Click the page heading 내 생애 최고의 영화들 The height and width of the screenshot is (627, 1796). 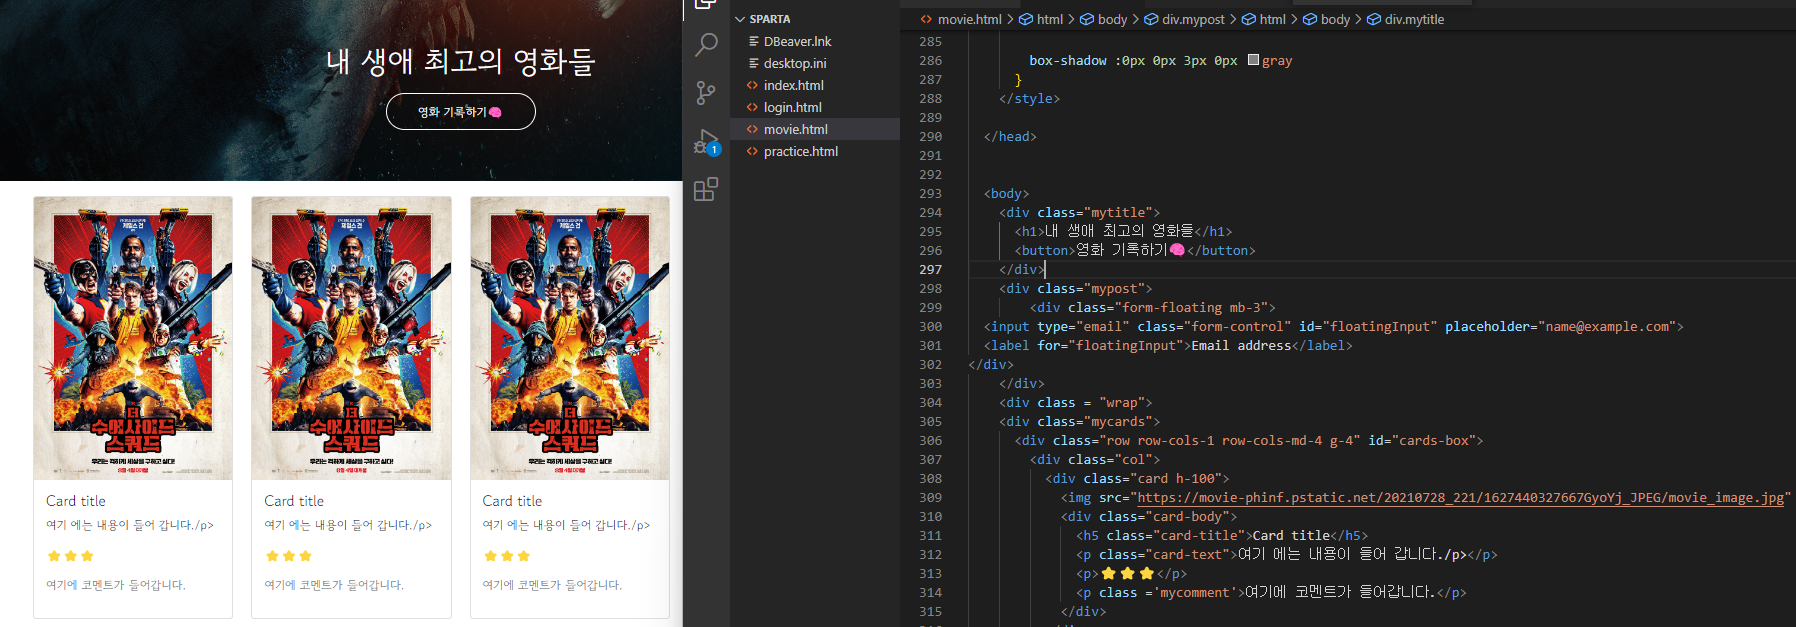pyautogui.click(x=461, y=62)
